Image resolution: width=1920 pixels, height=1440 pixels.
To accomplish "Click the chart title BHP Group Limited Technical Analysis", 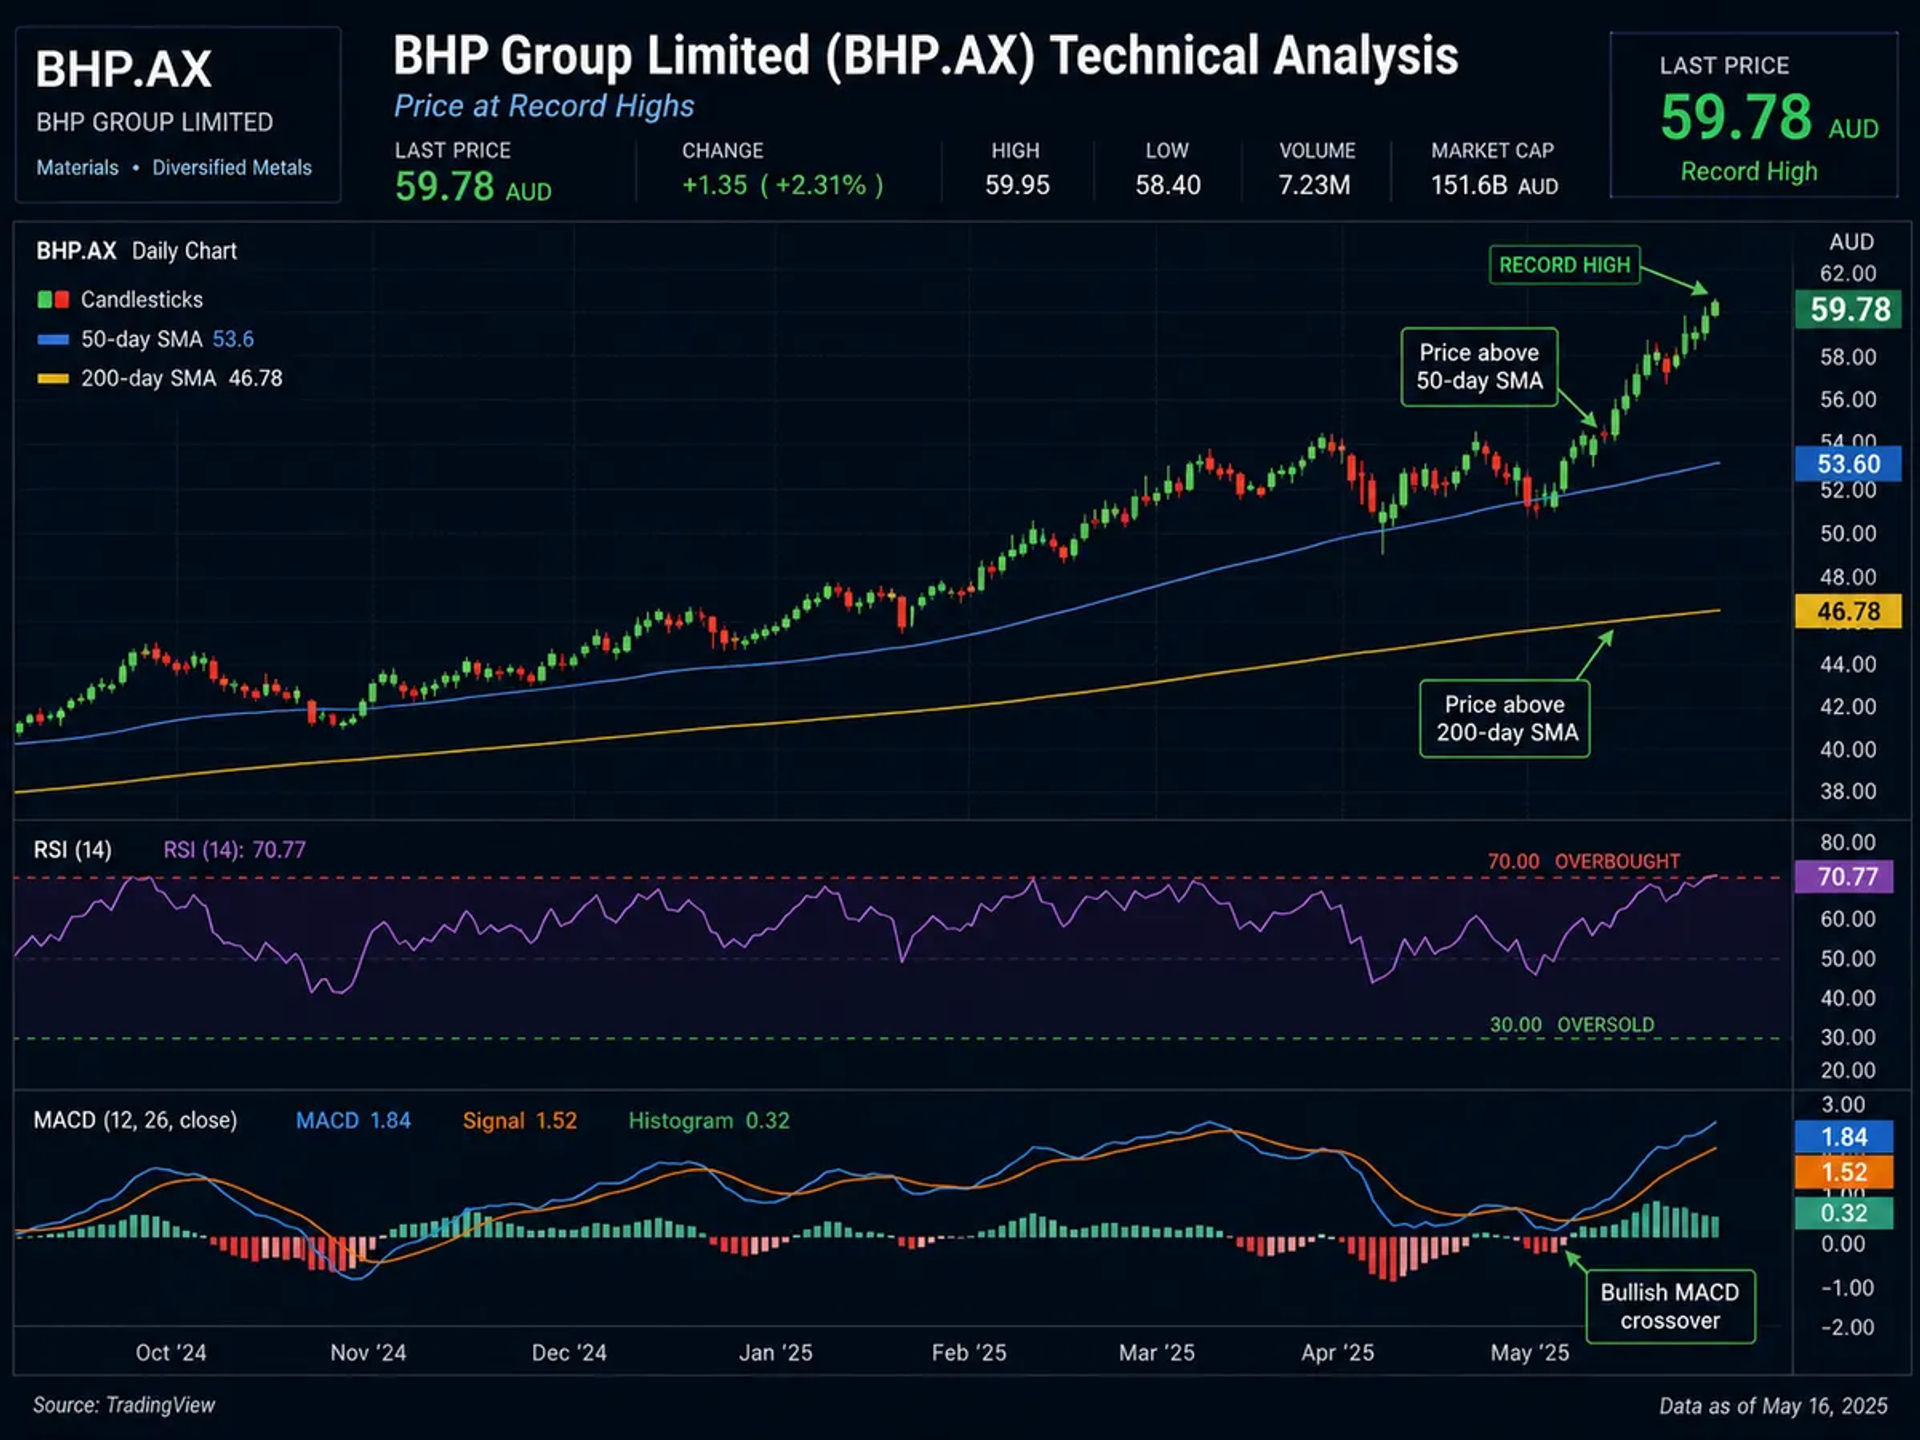I will pos(925,55).
